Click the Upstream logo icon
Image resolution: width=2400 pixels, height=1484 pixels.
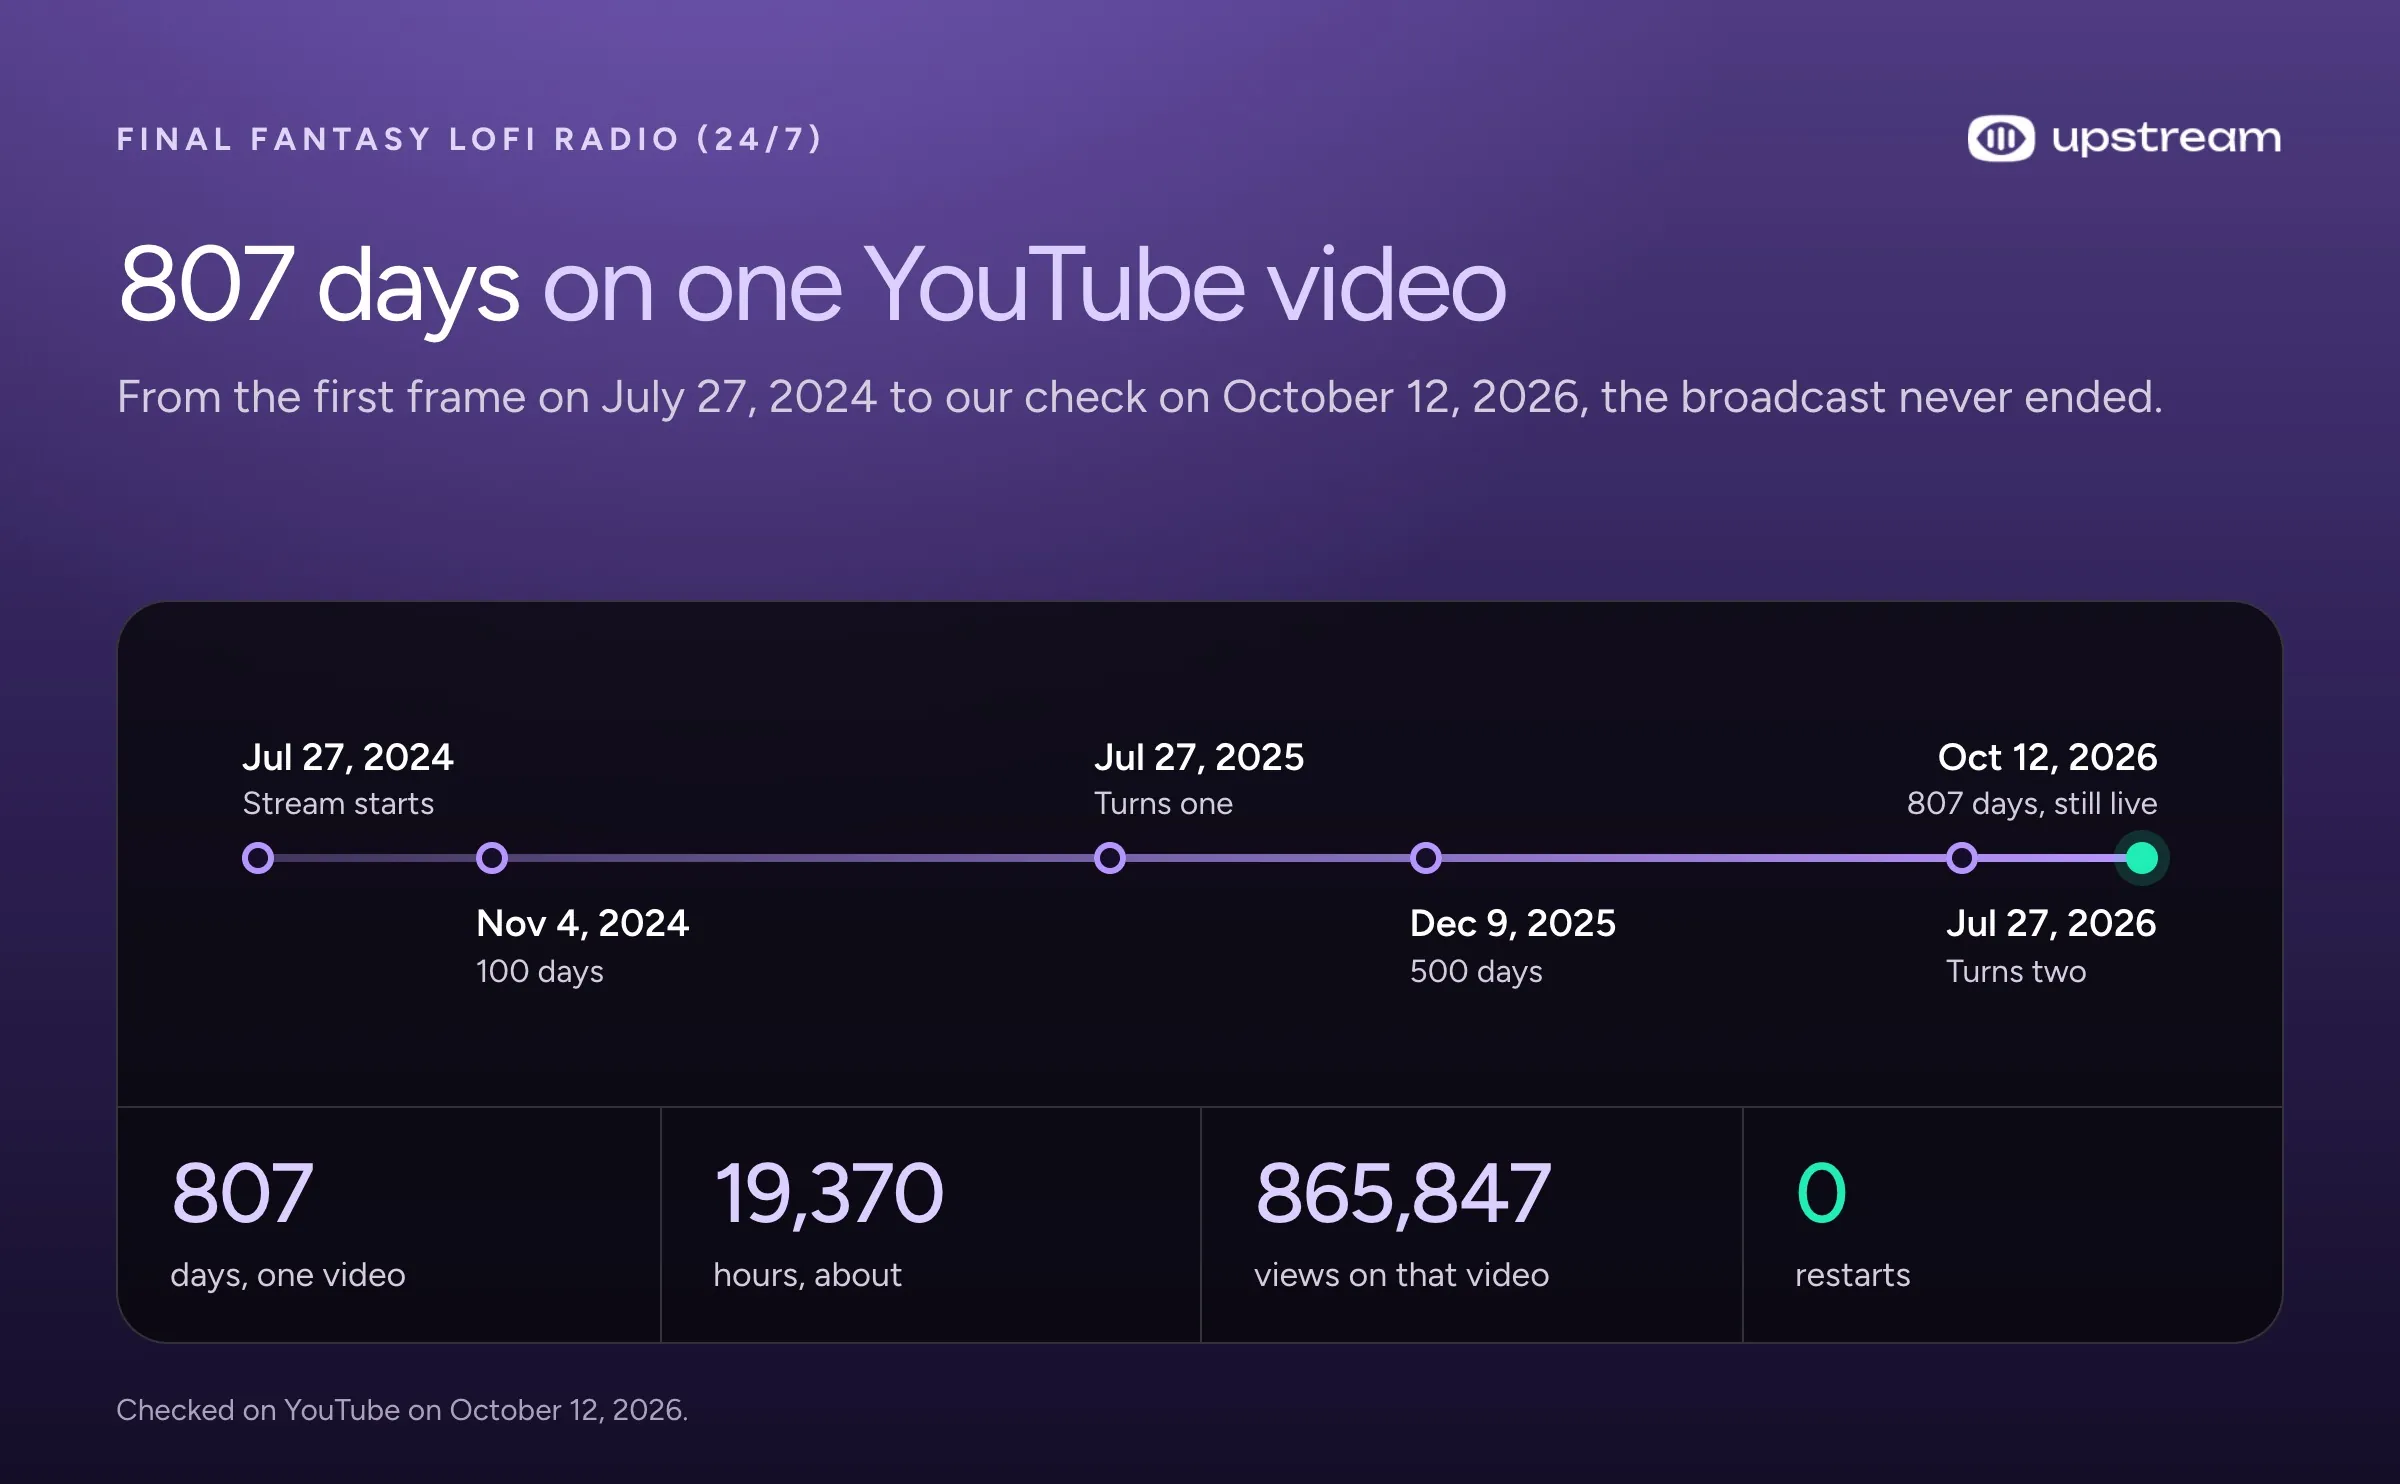[2000, 138]
